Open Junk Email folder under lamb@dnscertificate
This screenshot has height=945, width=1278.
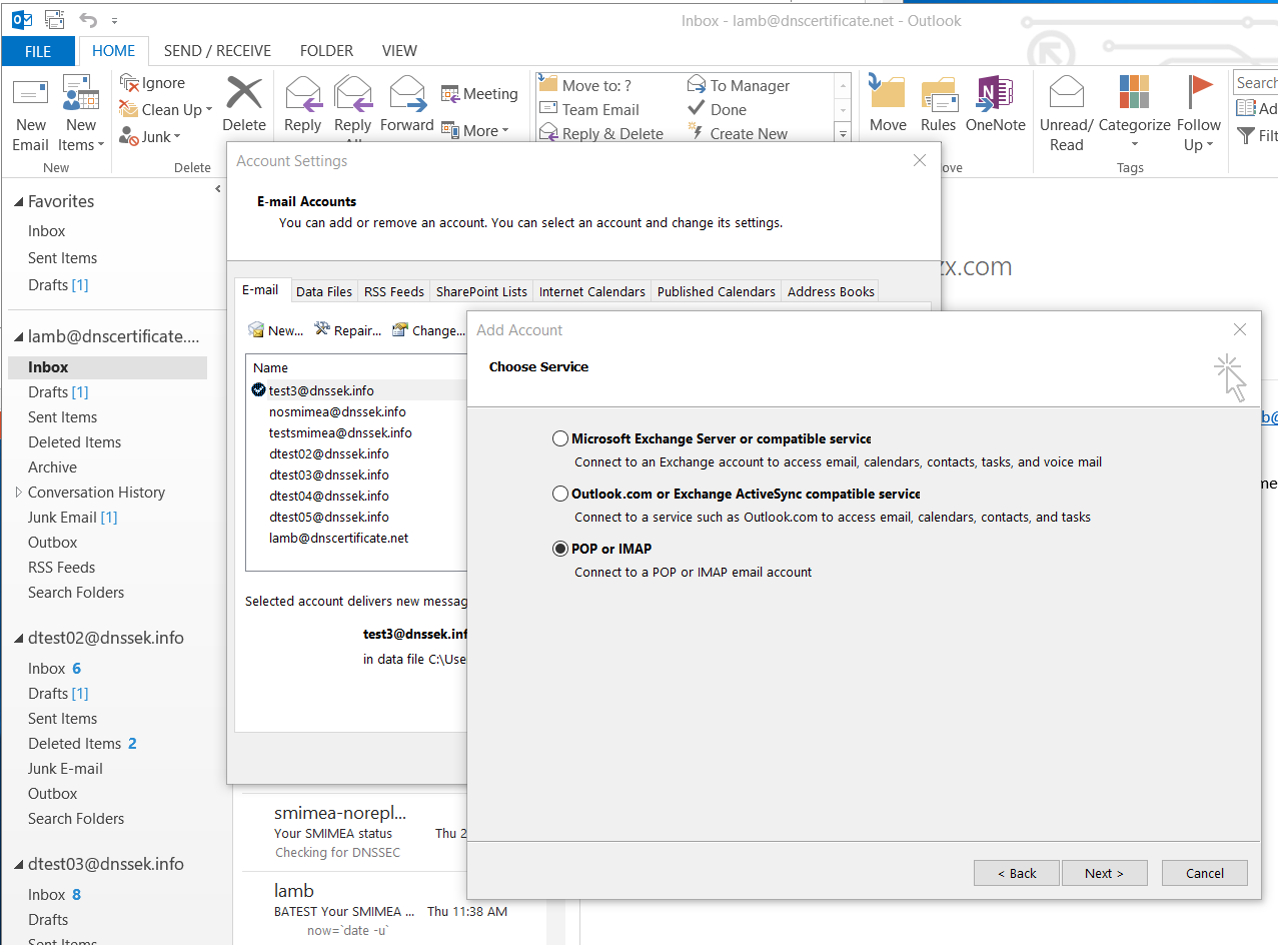72,517
